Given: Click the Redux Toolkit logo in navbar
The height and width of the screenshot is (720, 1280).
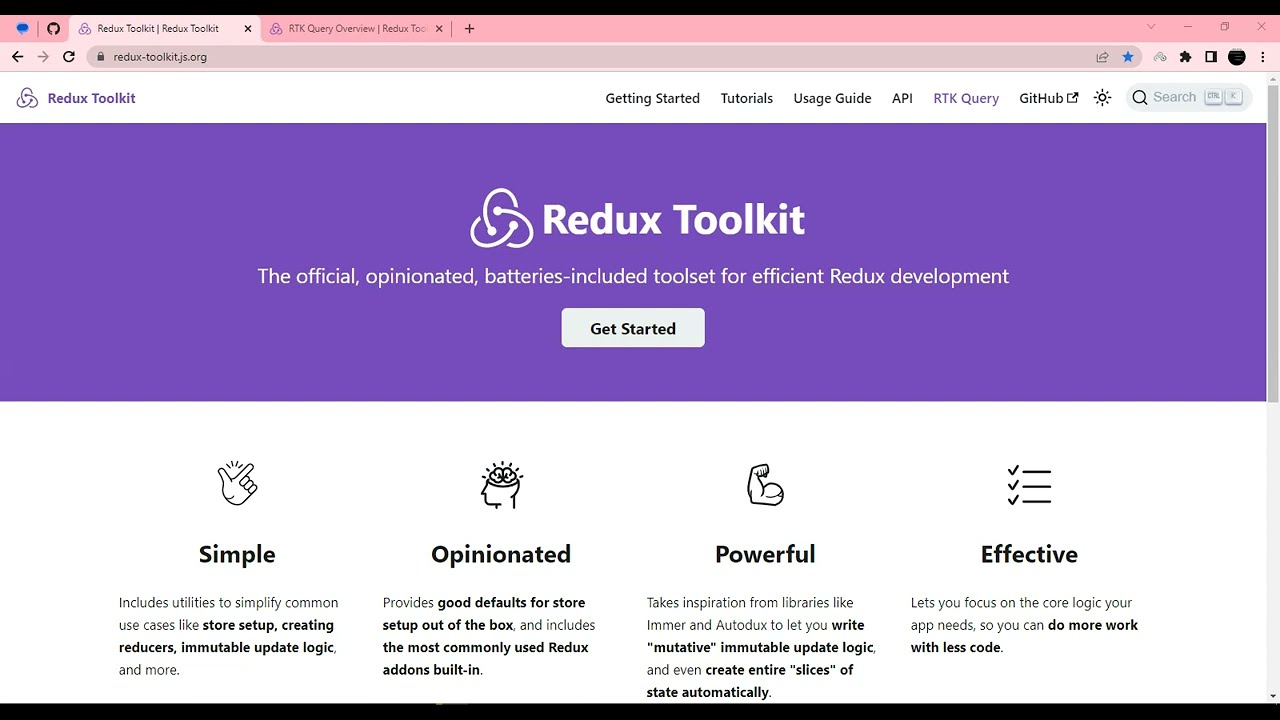Looking at the screenshot, I should click(x=27, y=98).
